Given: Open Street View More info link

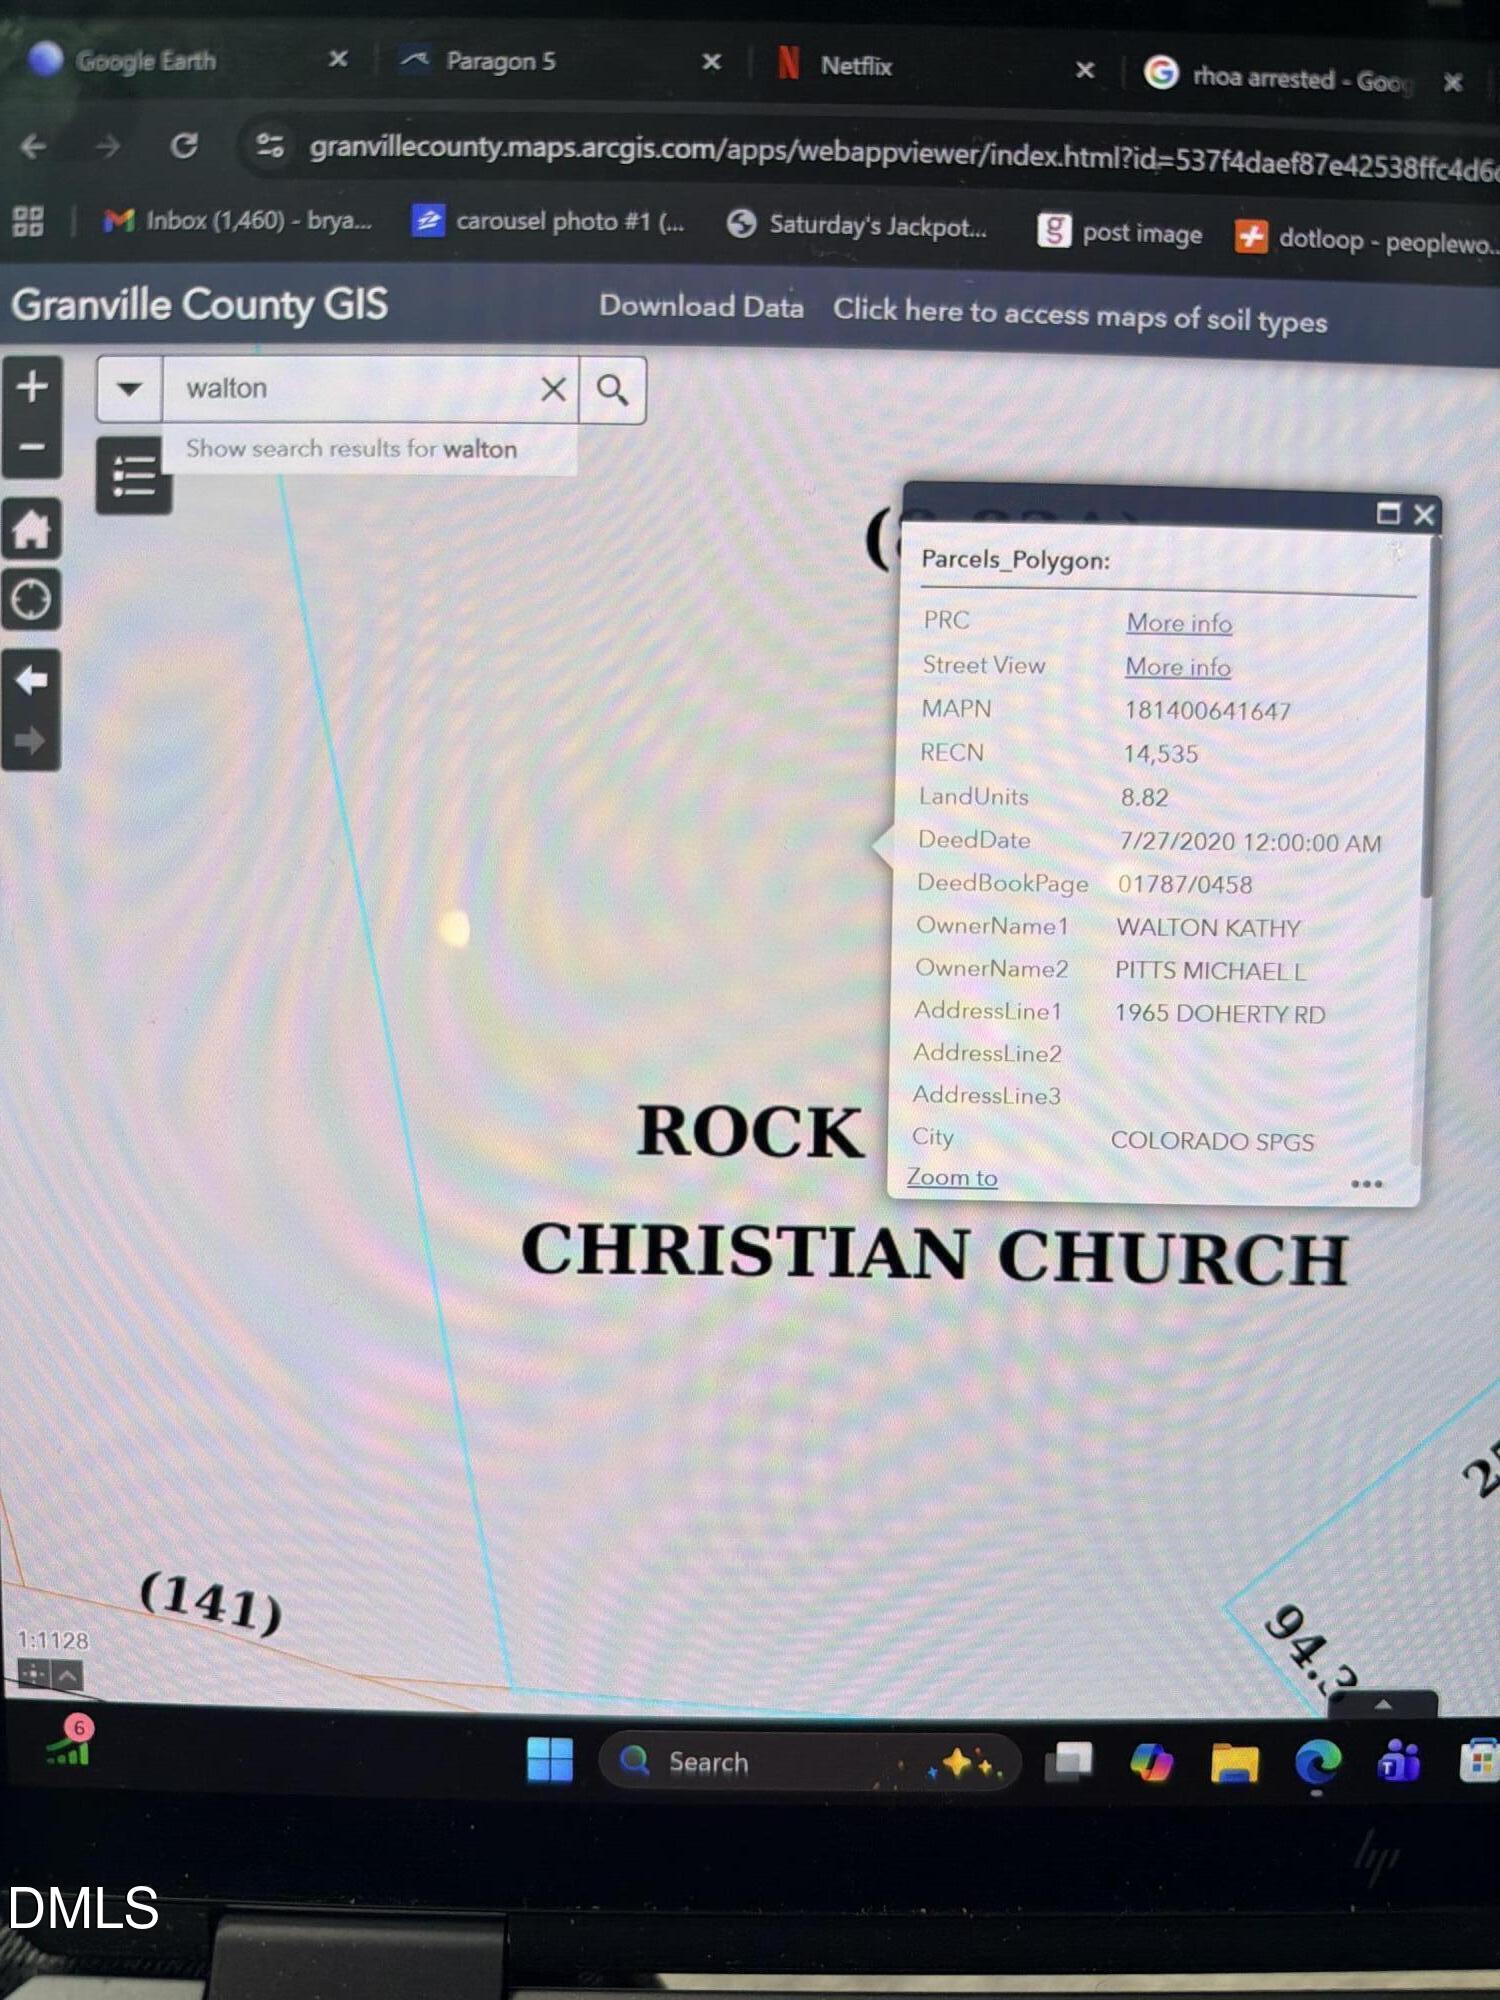Looking at the screenshot, I should 1177,667.
